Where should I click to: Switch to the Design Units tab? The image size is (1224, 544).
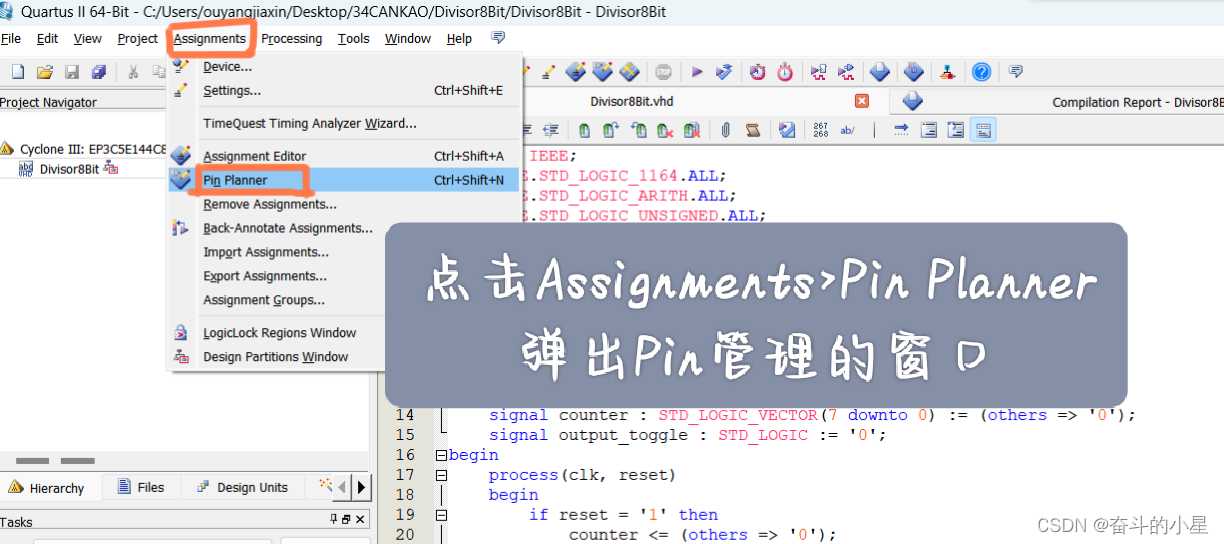tap(242, 488)
